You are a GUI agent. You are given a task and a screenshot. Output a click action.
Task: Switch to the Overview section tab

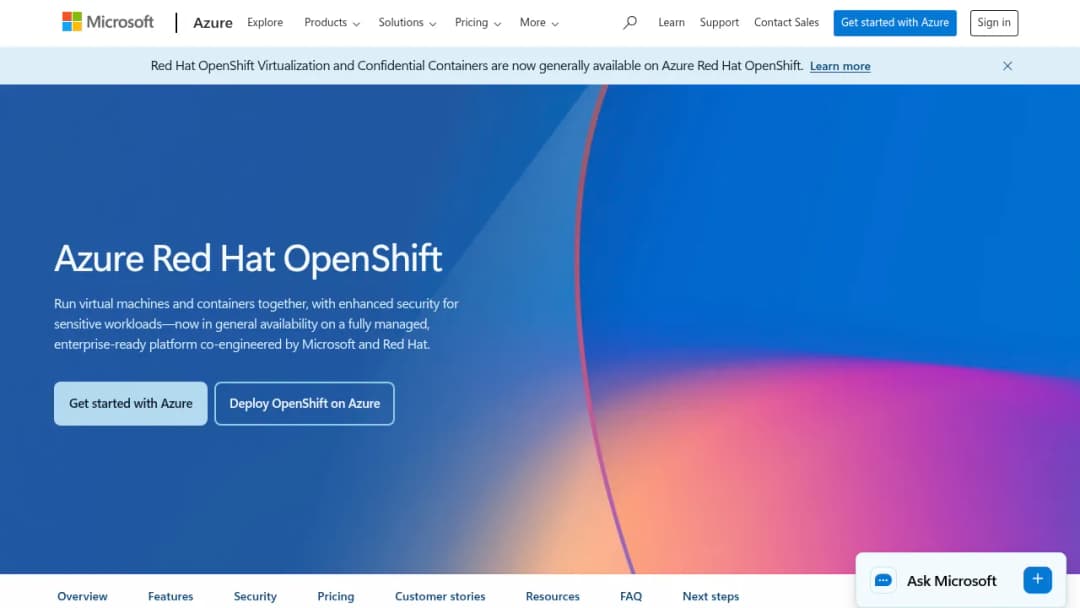(x=82, y=596)
